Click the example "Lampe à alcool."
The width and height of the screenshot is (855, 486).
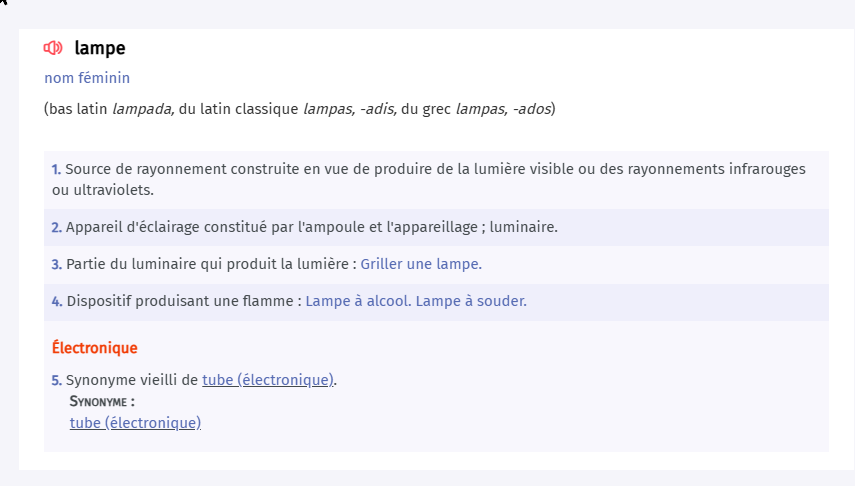click(x=357, y=301)
